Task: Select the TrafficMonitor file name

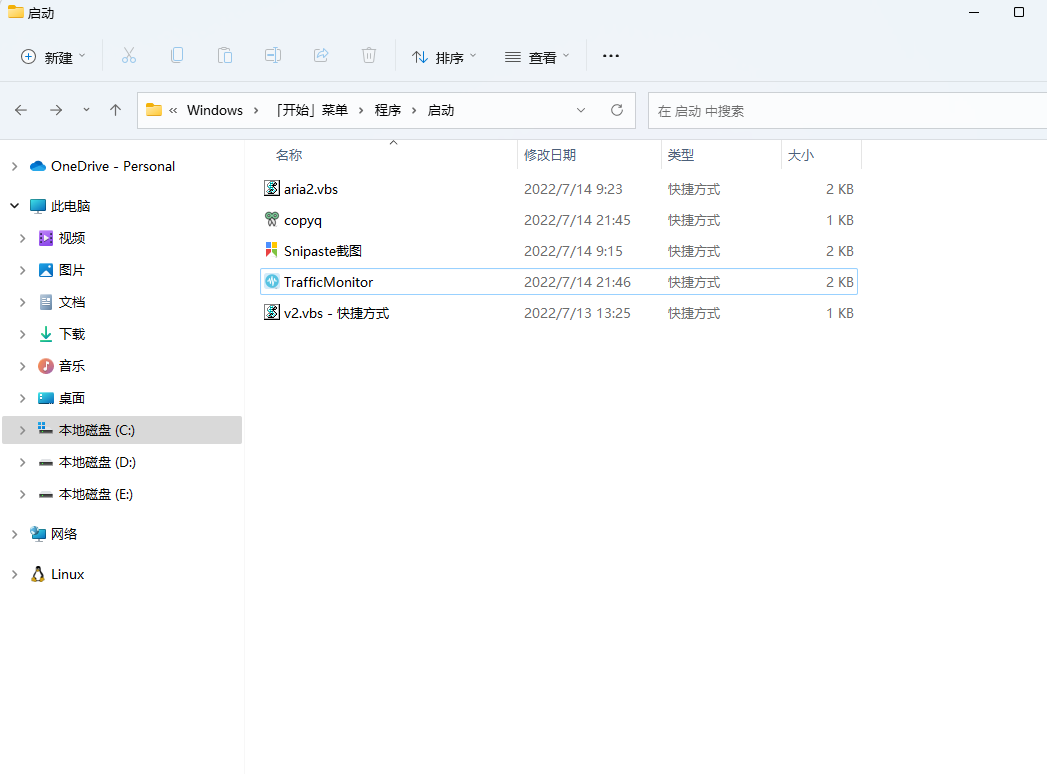Action: 328,282
